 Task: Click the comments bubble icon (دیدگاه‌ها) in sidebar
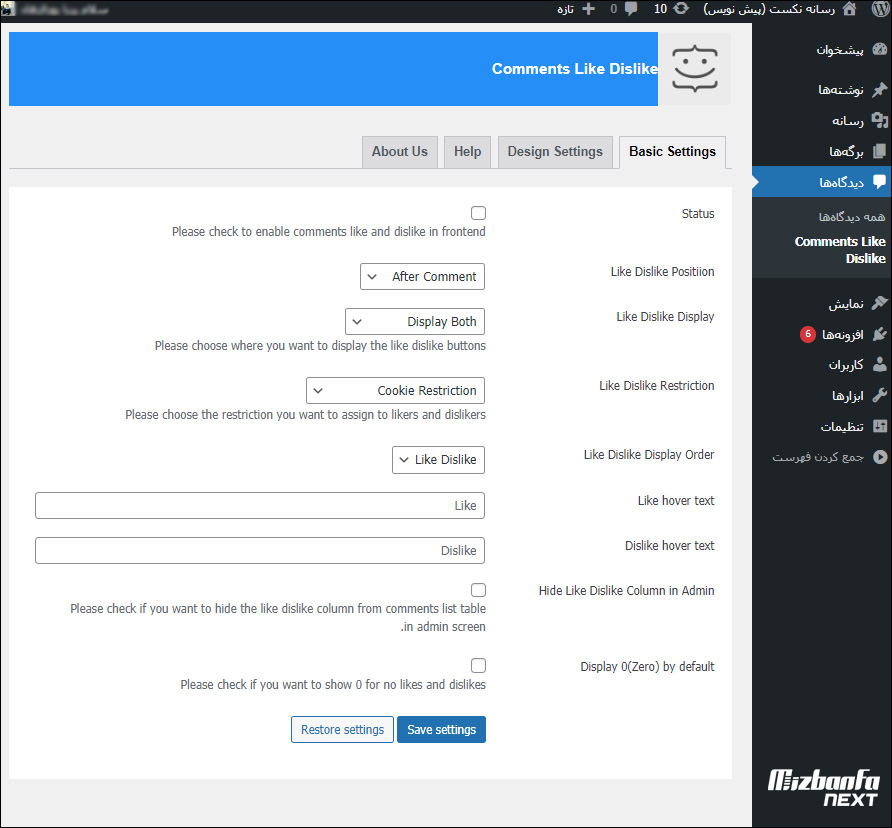pyautogui.click(x=879, y=182)
